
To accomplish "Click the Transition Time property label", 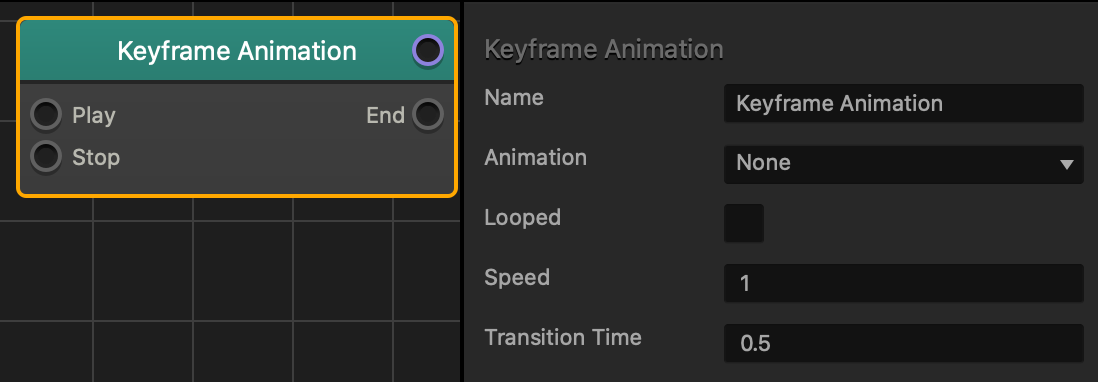I will coord(563,337).
